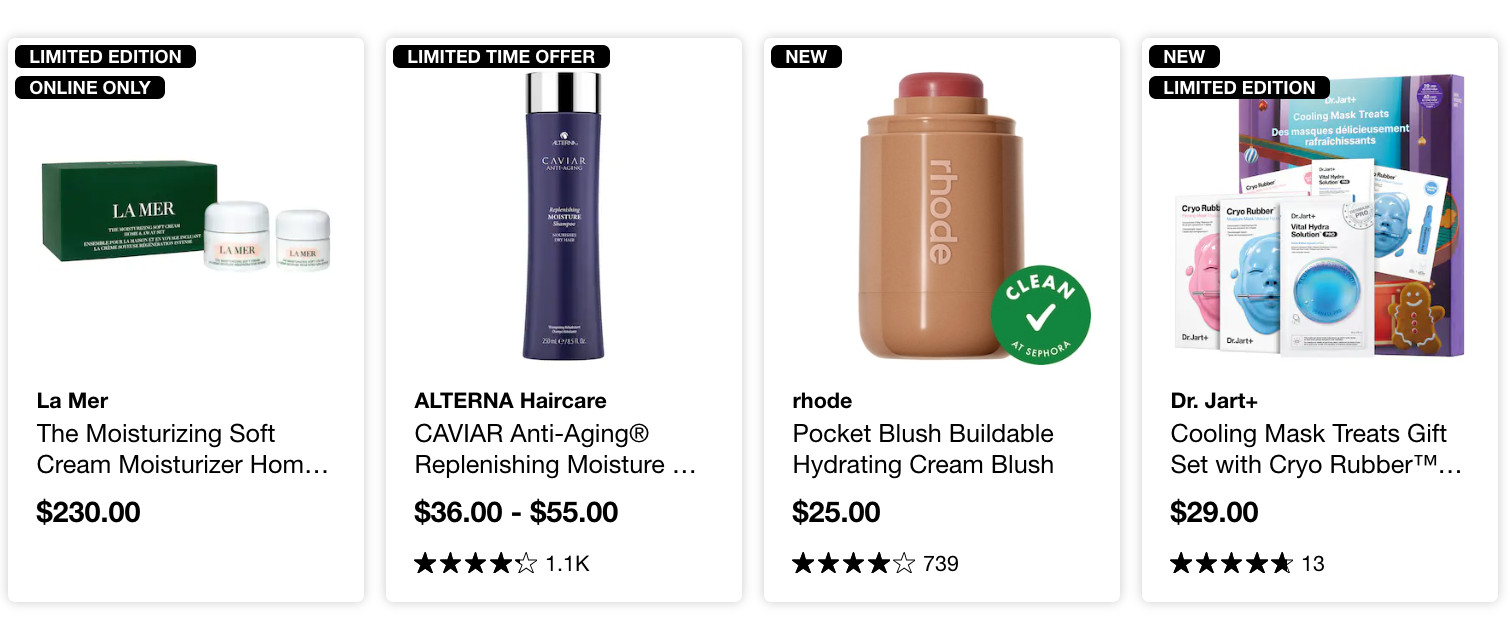Open the ALTERNA Caviar shampoo bottle image
This screenshot has height=636, width=1510.
(x=563, y=216)
